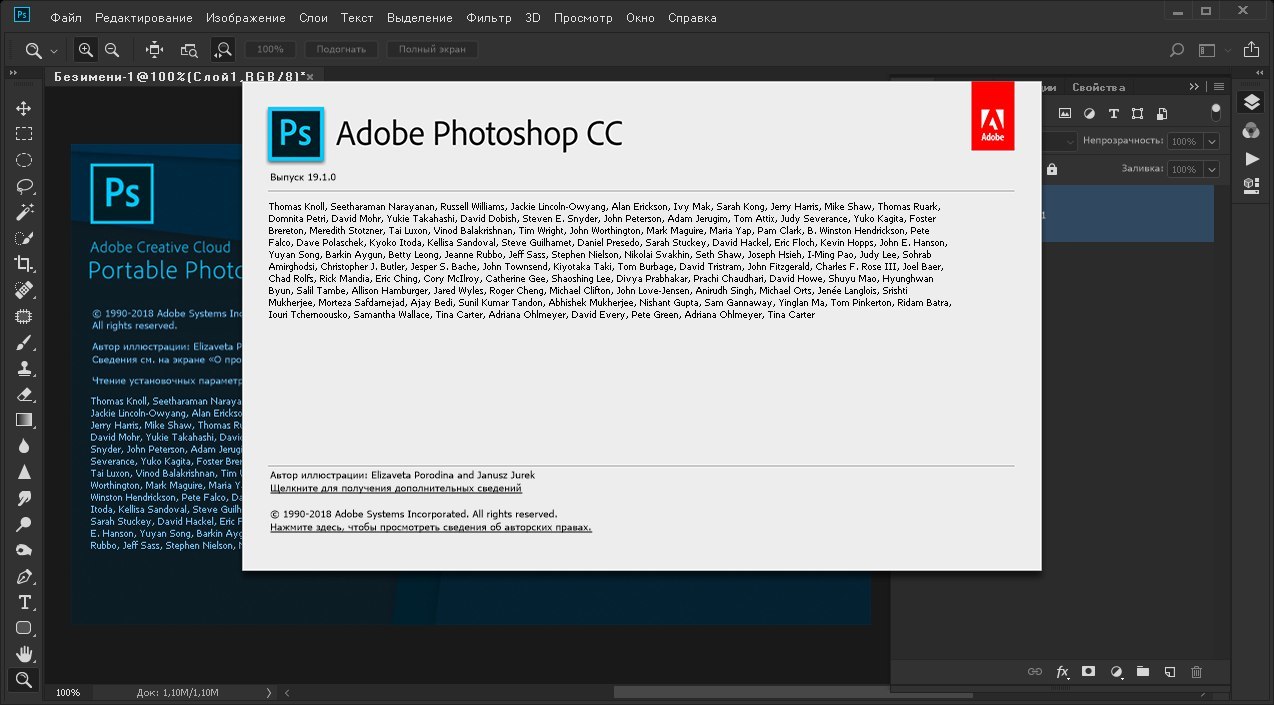Viewport: 1274px width, 705px height.
Task: Toggle the adjustment layer filter
Action: click(x=1089, y=114)
